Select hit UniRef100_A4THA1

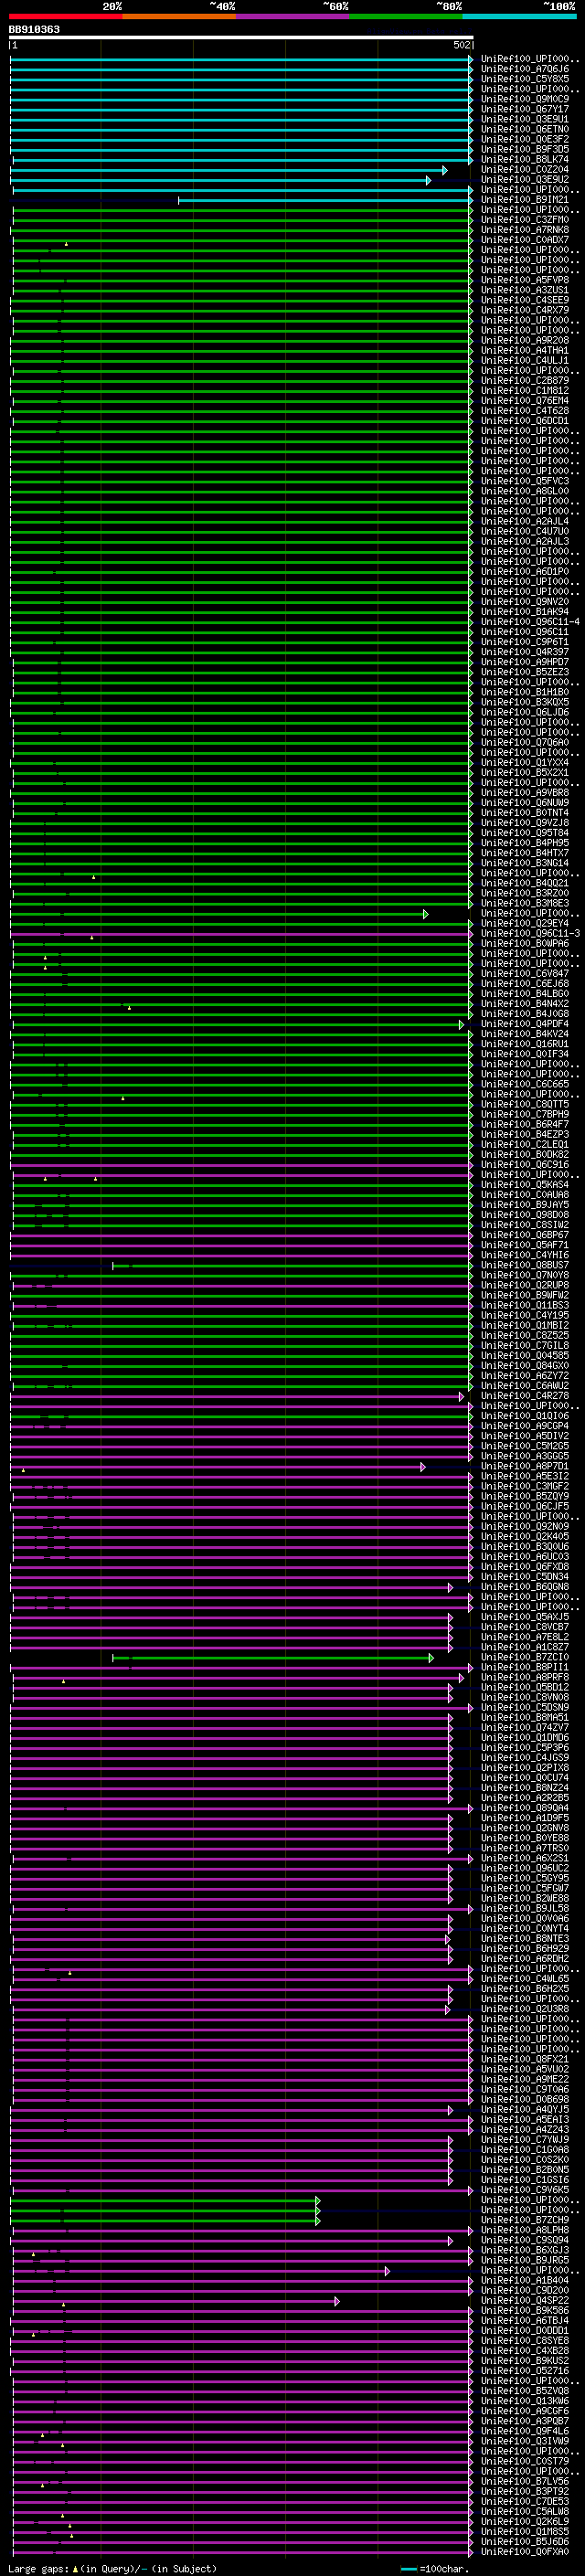pyautogui.click(x=525, y=351)
